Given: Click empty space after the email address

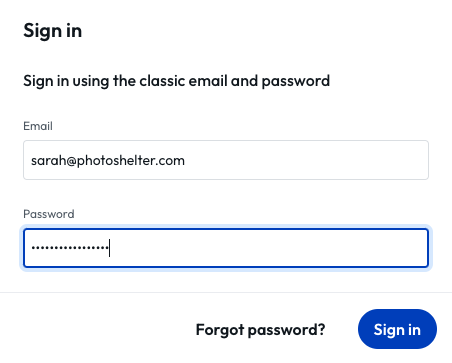Looking at the screenshot, I should click(x=305, y=160).
